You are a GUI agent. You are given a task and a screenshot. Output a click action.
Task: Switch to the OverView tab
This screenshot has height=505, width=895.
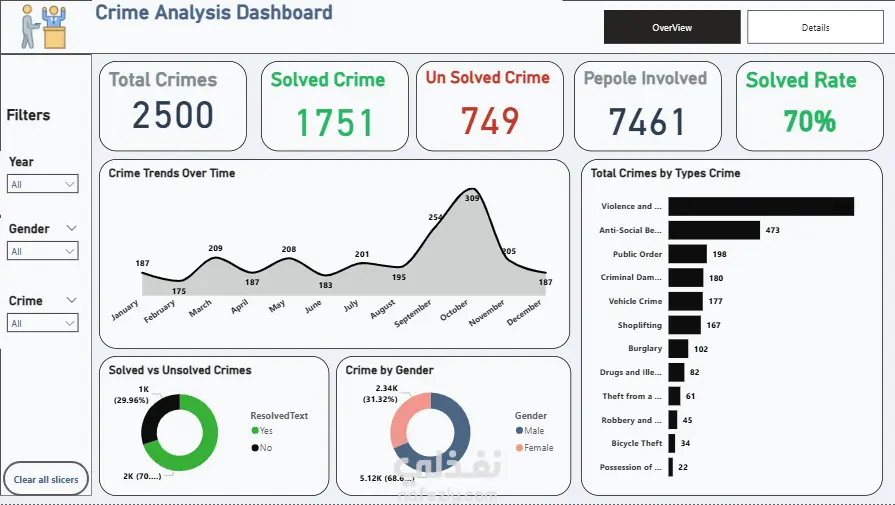click(672, 27)
